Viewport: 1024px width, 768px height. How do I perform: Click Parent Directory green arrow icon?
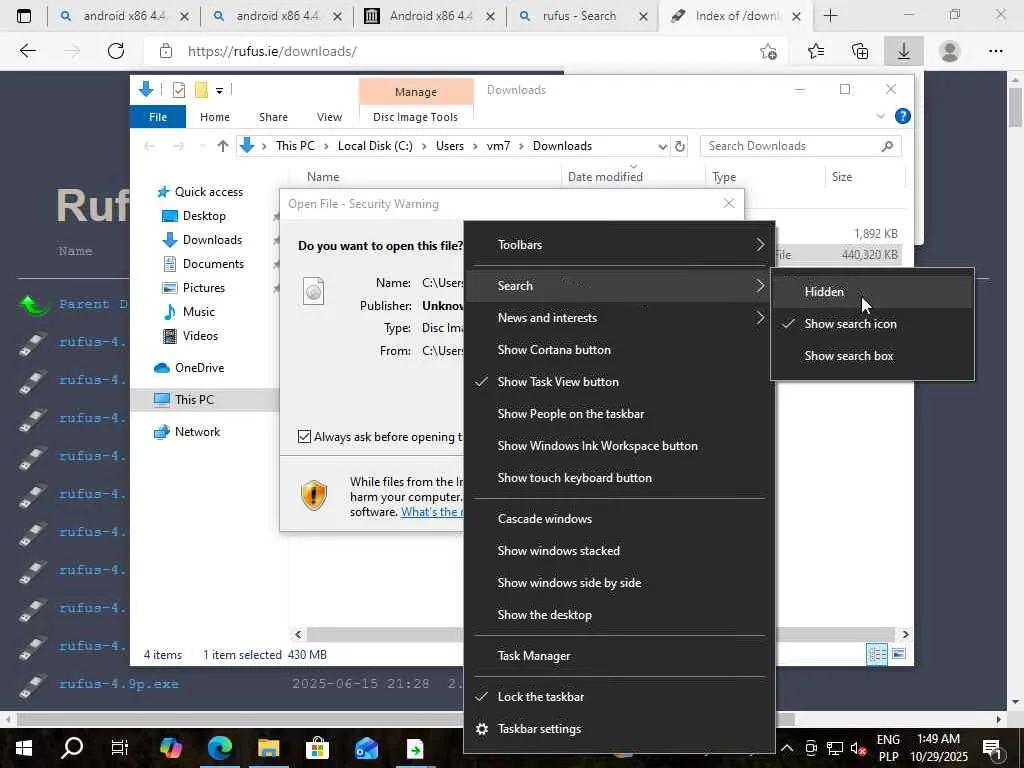coord(34,304)
